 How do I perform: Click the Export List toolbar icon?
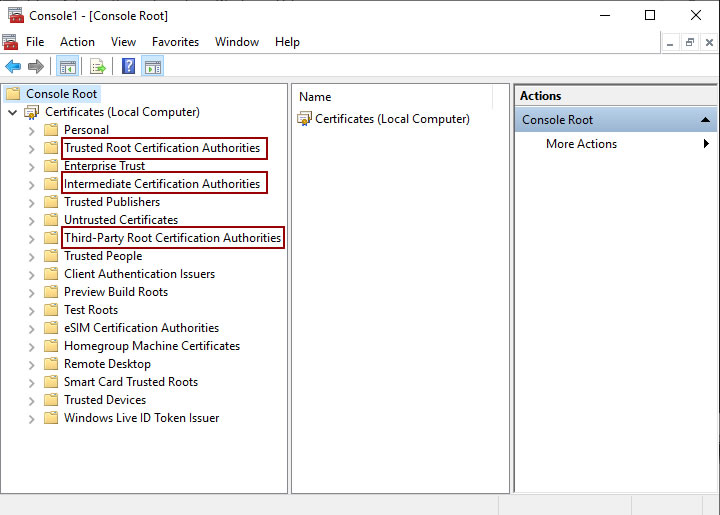point(97,67)
